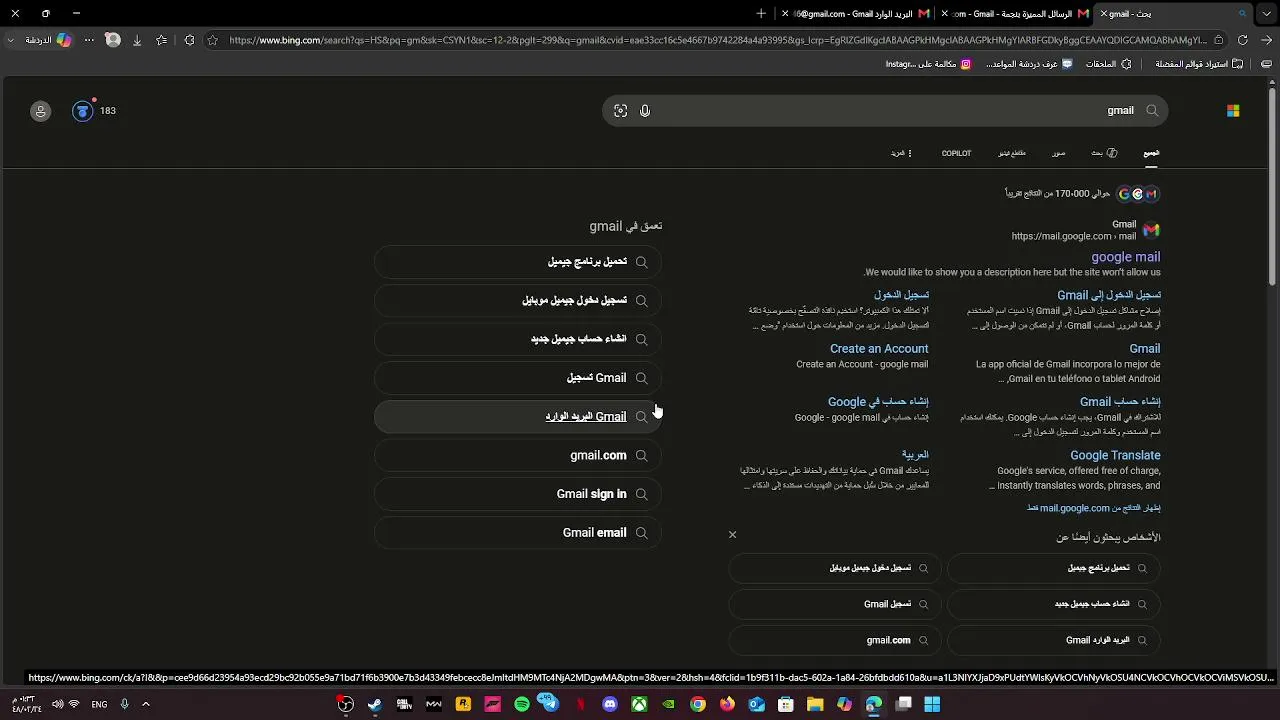Open the Instagram bookmark in favorites bar
This screenshot has height=720, width=1280.
928,64
